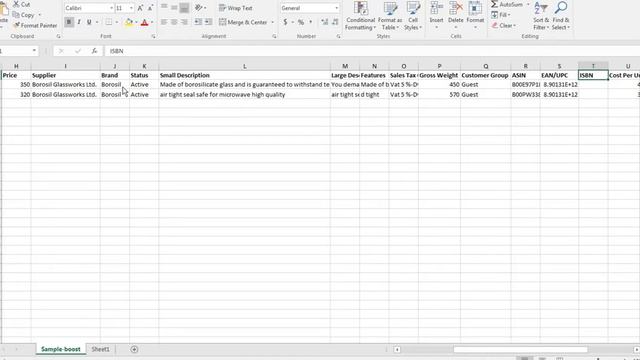
Task: Open the Merge & Center dropdown arrow
Action: point(273,22)
